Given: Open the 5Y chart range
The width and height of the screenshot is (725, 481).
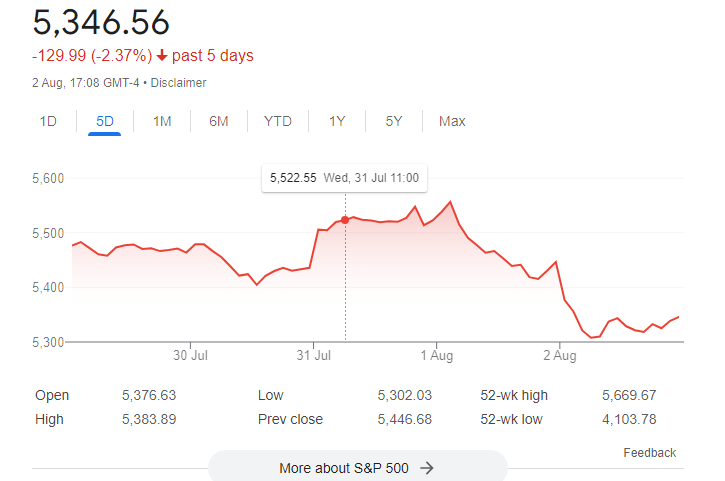Looking at the screenshot, I should click(394, 121).
